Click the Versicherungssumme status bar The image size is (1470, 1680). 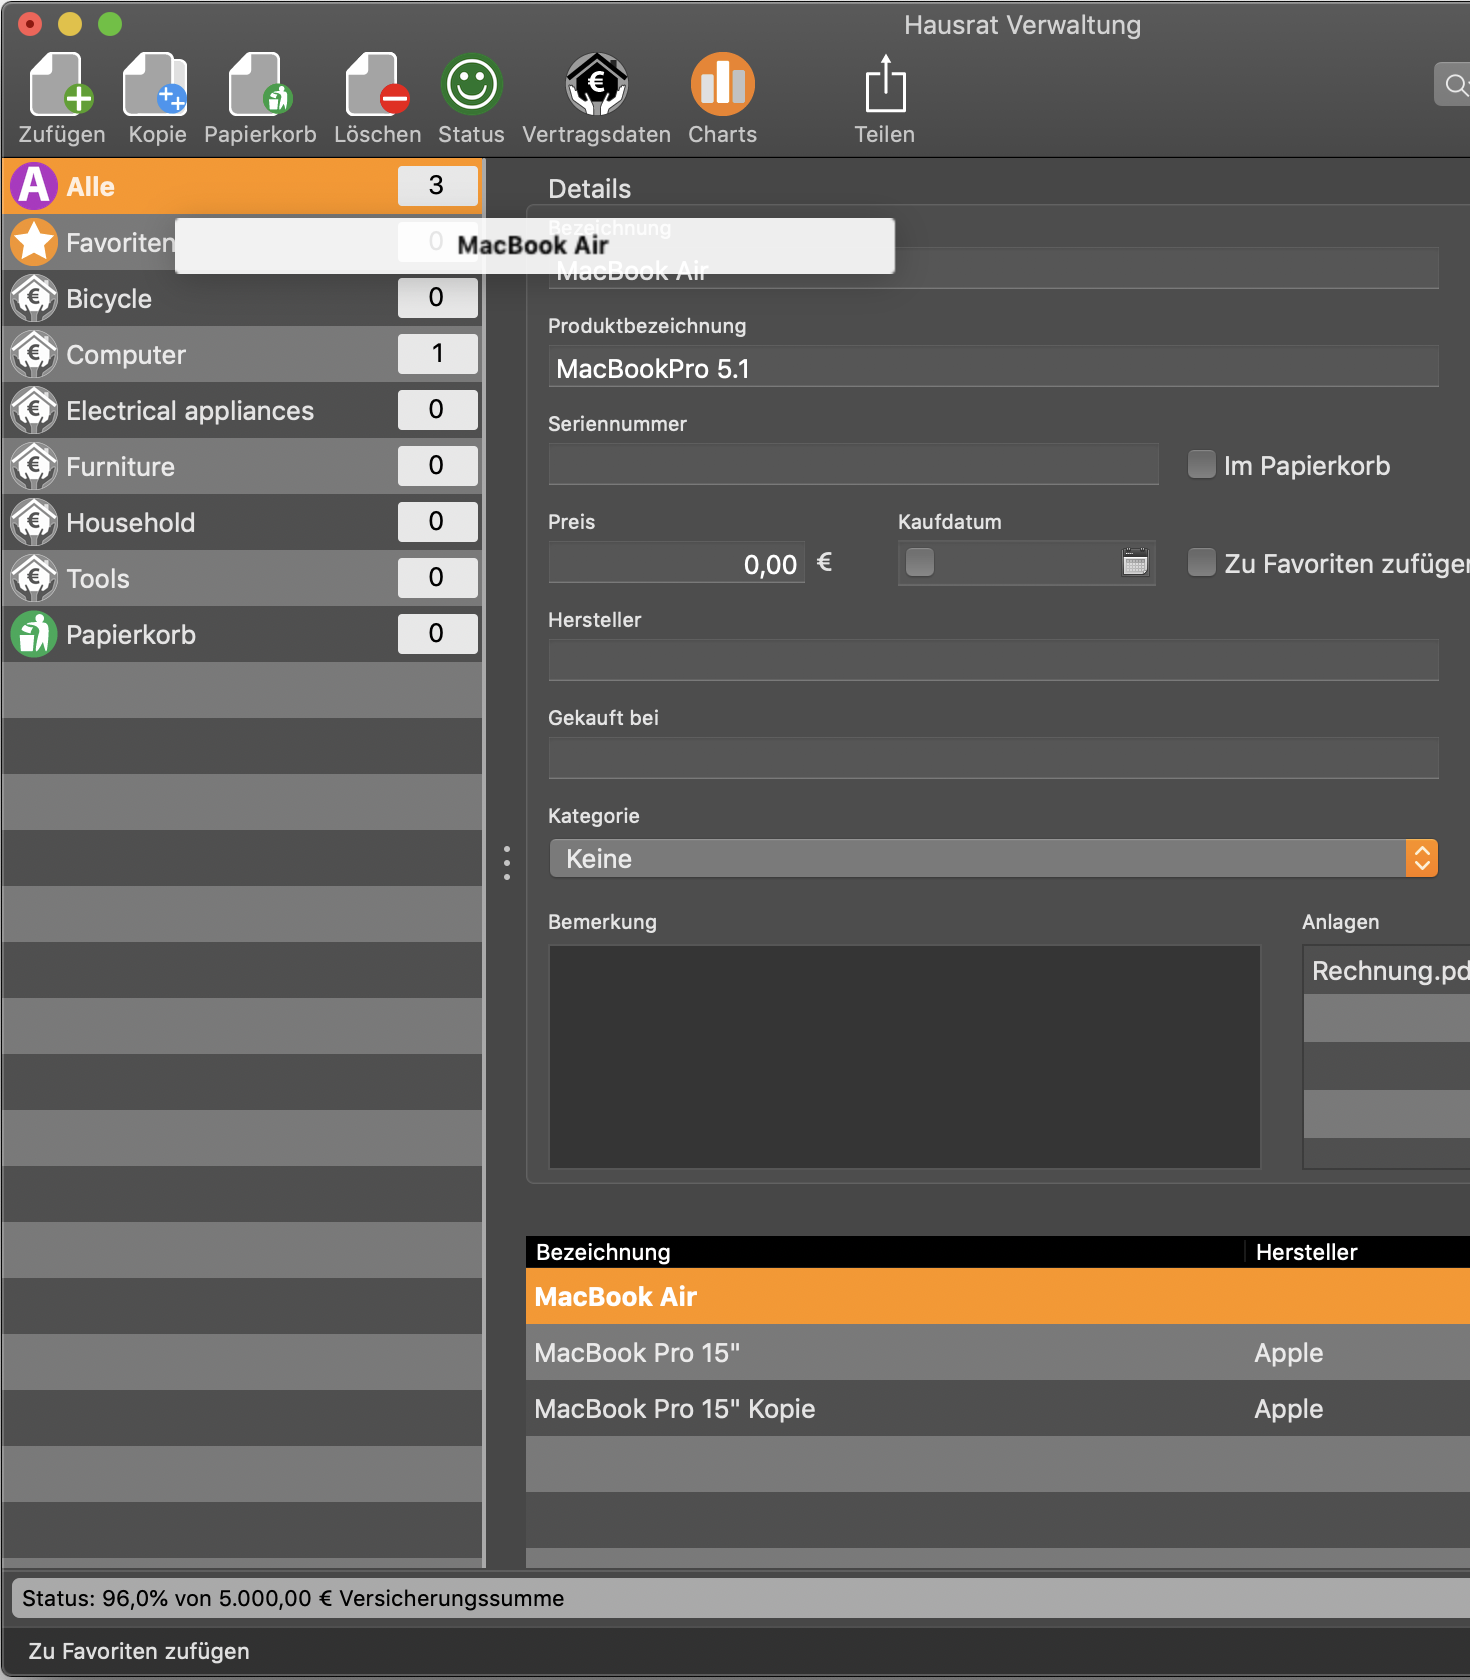[740, 1598]
